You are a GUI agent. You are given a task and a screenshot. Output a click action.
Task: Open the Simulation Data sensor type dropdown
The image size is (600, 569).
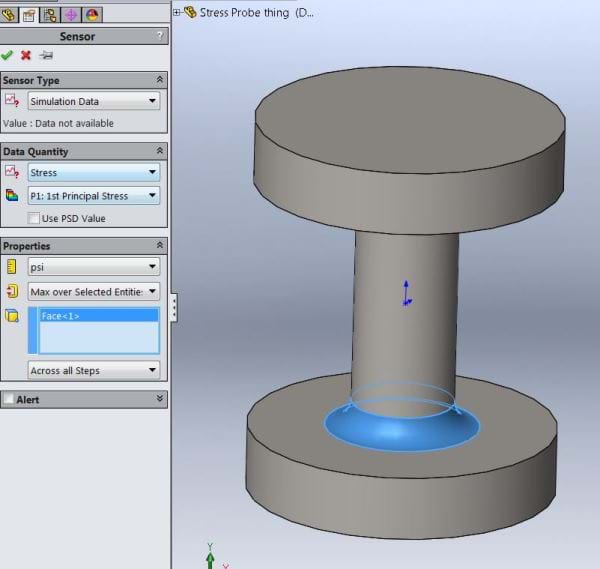[x=93, y=101]
